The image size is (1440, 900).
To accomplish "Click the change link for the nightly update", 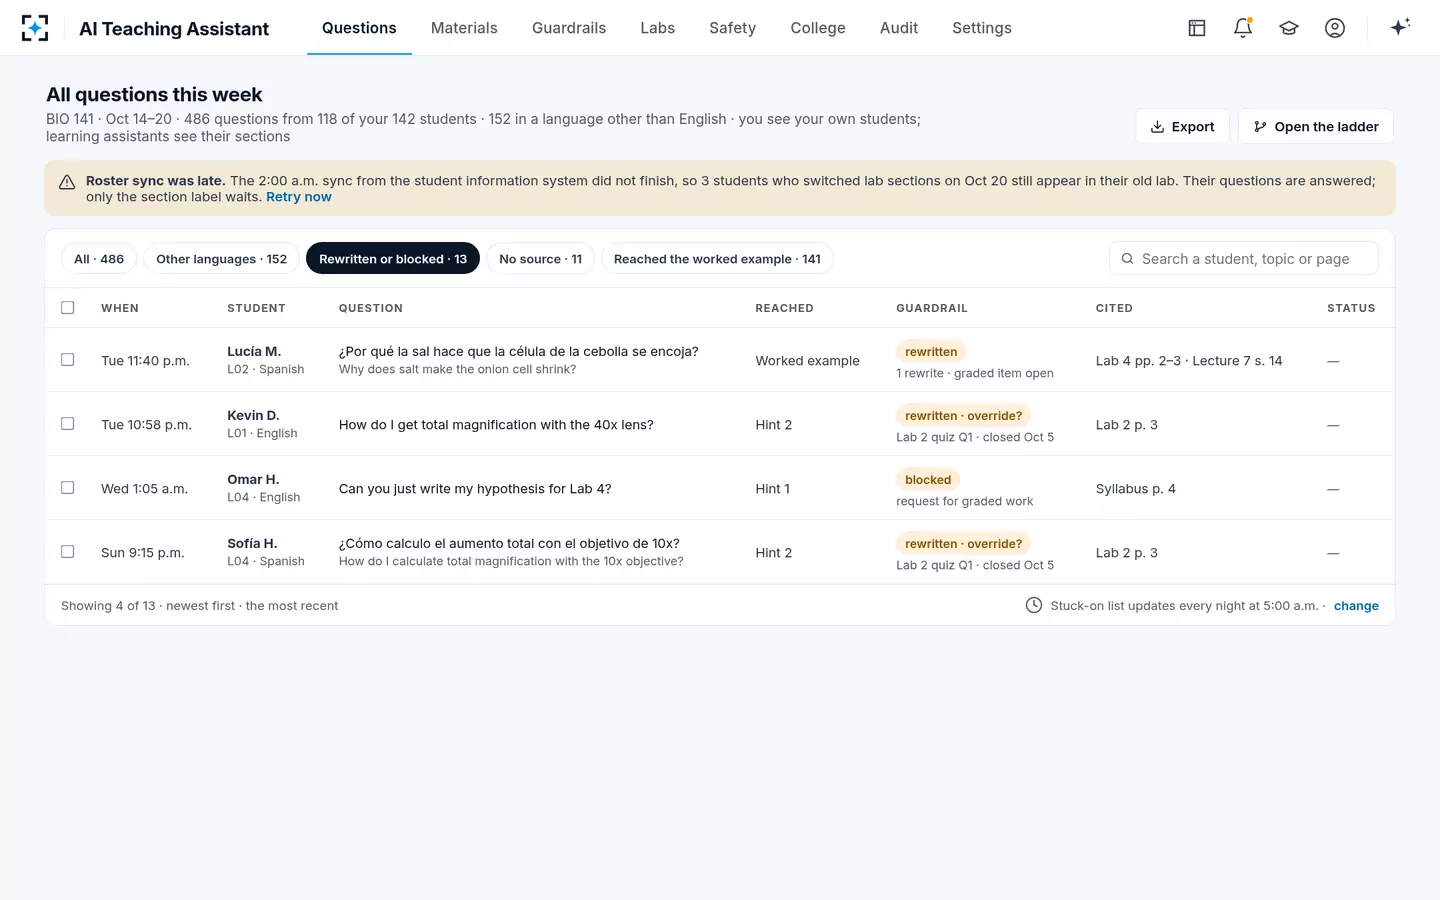I will [1356, 606].
